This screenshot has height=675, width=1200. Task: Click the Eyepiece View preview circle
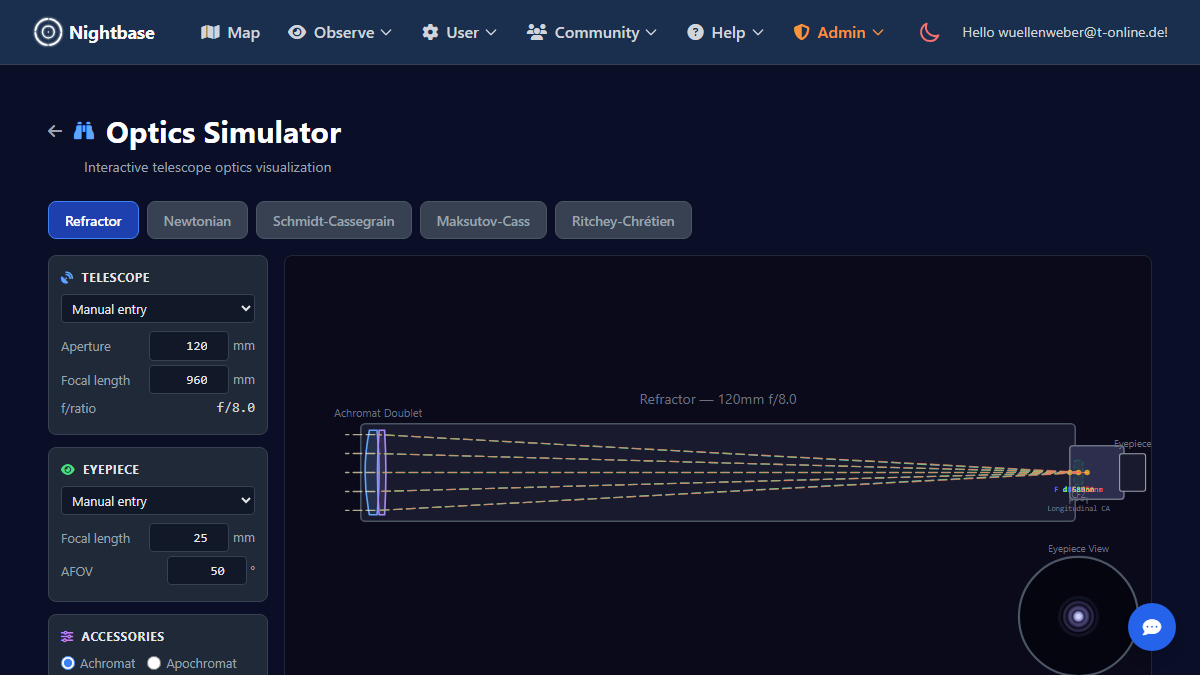tap(1078, 616)
